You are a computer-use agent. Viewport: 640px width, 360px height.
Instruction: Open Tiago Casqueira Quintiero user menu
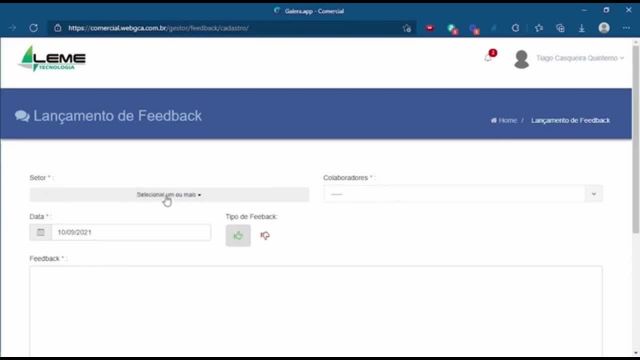pos(580,58)
